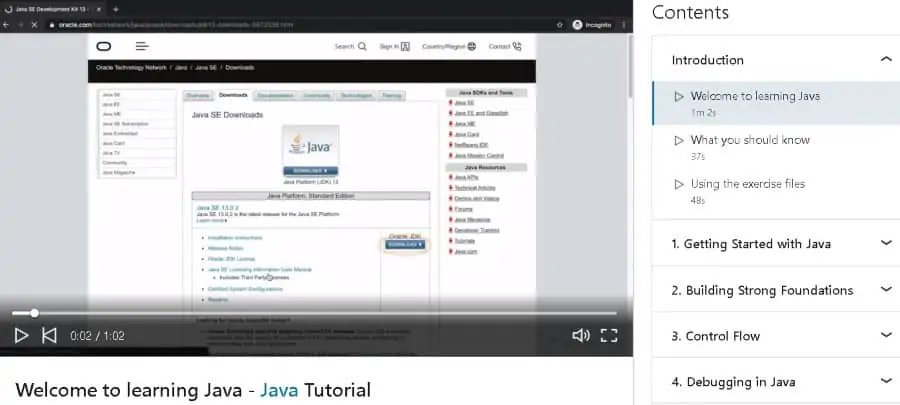
Task: Stop page loading with the X icon
Action: tap(36, 25)
